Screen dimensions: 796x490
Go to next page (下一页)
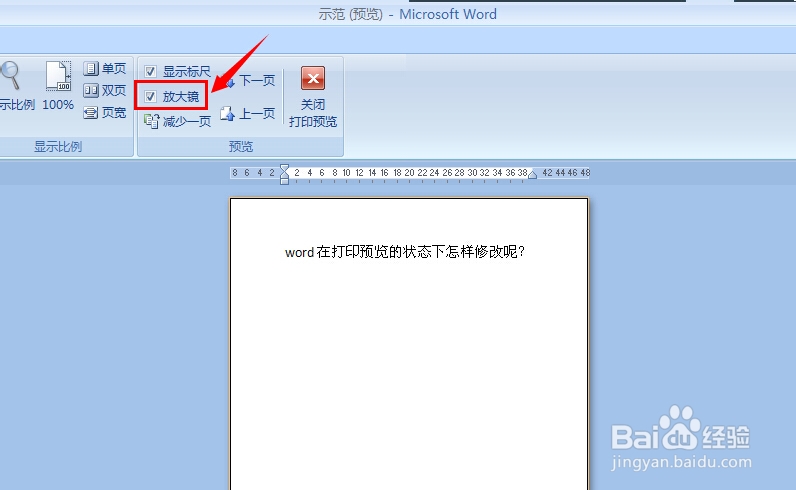(250, 80)
